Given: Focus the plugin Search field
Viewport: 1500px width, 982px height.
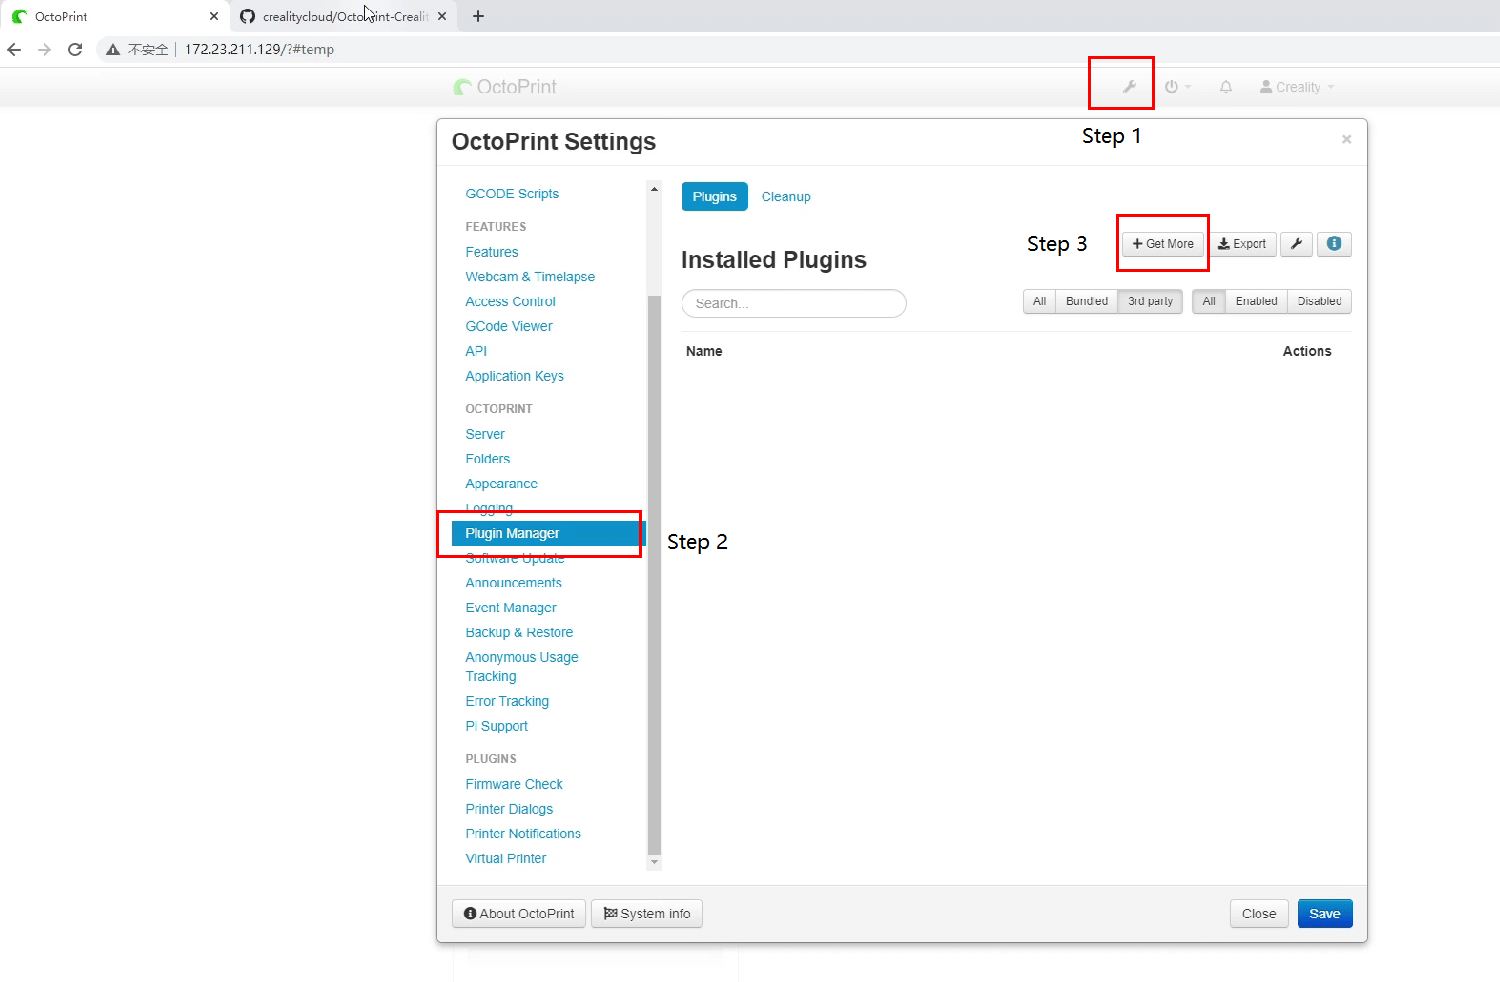Looking at the screenshot, I should point(794,303).
